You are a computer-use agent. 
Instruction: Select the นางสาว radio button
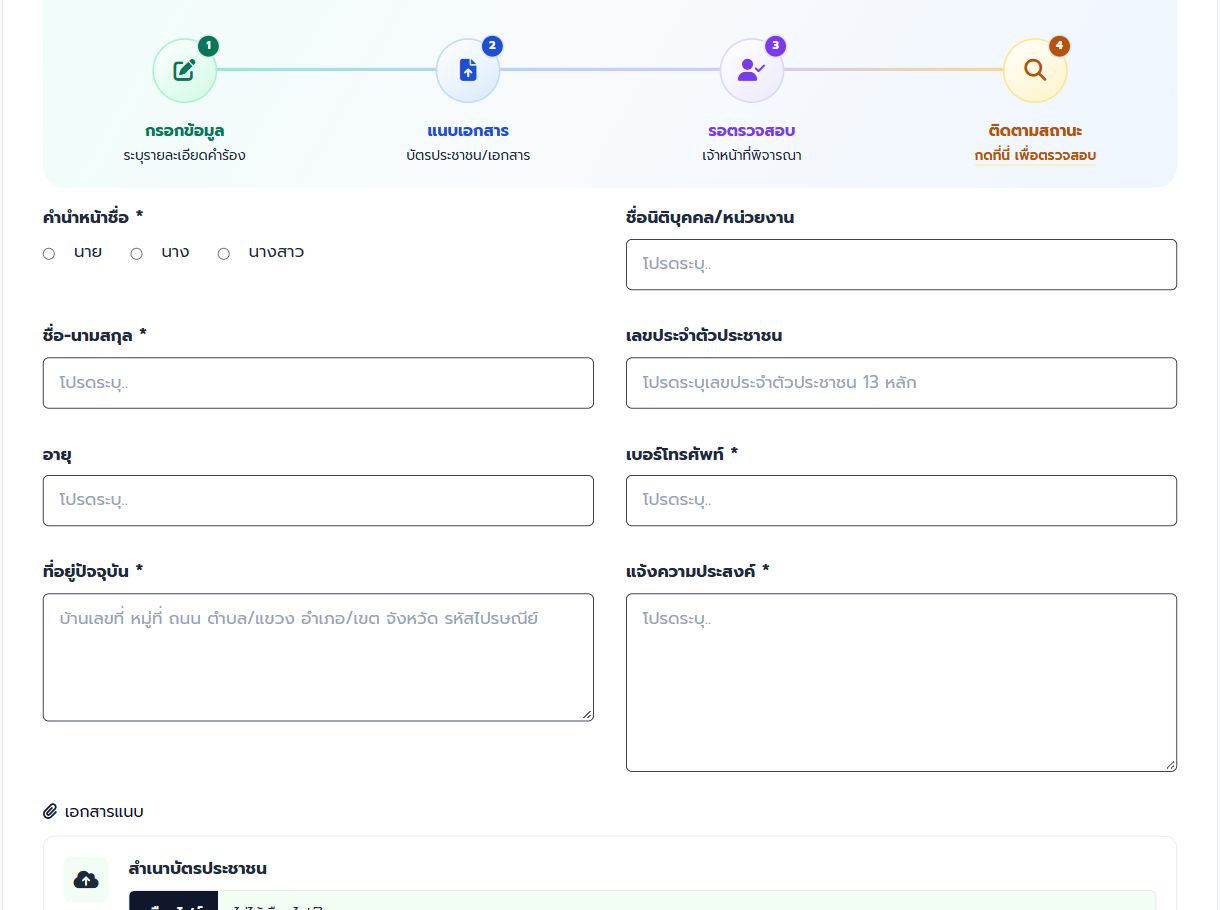pyautogui.click(x=224, y=254)
